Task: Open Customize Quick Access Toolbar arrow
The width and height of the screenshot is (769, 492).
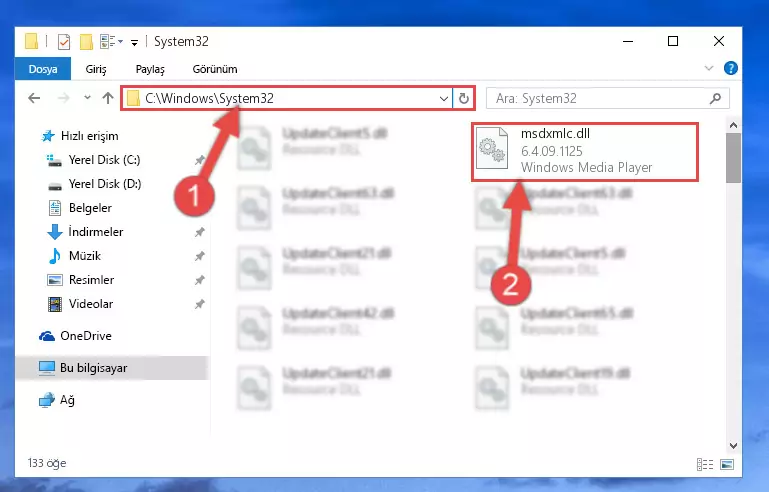Action: [x=134, y=43]
